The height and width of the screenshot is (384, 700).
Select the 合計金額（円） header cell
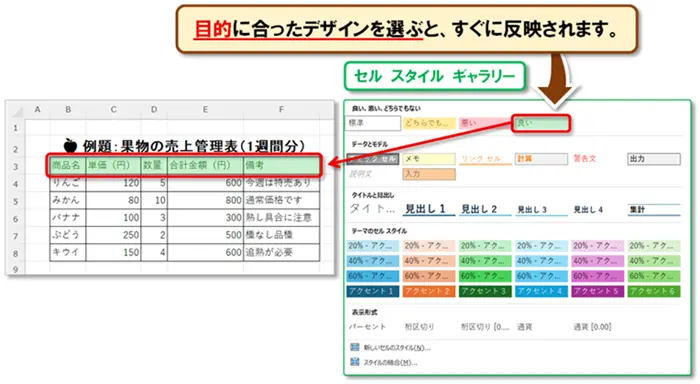click(205, 165)
